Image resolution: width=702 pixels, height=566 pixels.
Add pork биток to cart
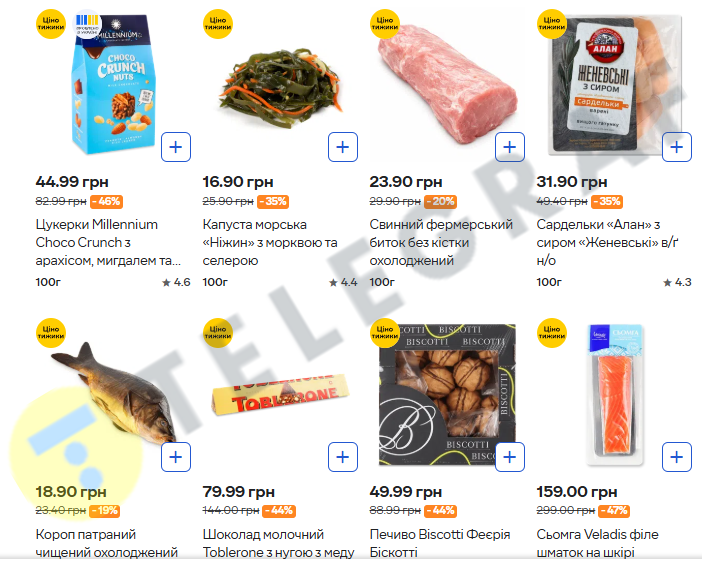point(509,147)
